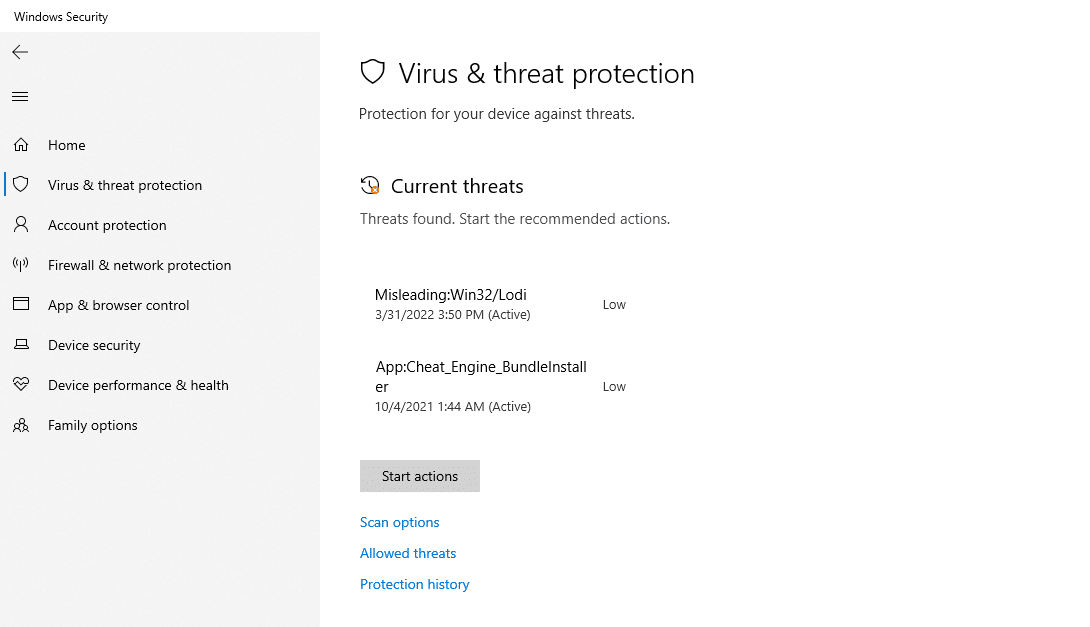Click Start actions to handle threats

click(419, 476)
